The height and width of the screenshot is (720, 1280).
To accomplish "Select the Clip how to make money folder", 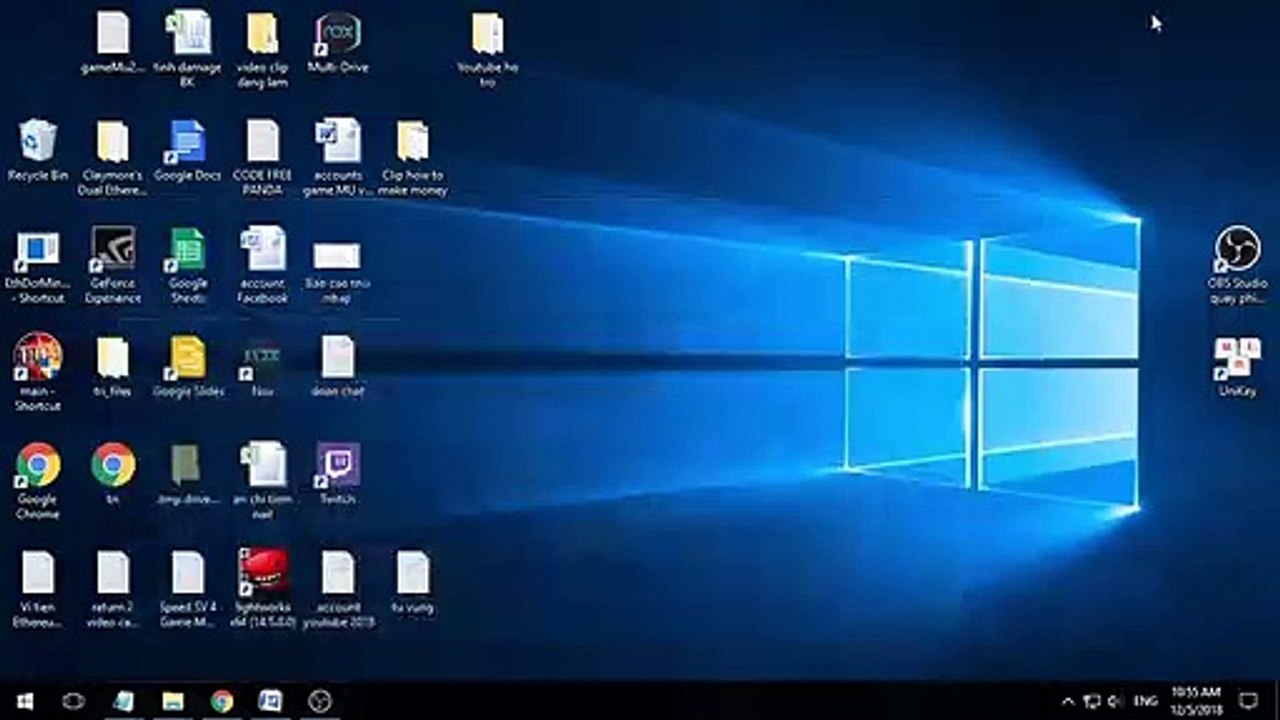I will [413, 141].
